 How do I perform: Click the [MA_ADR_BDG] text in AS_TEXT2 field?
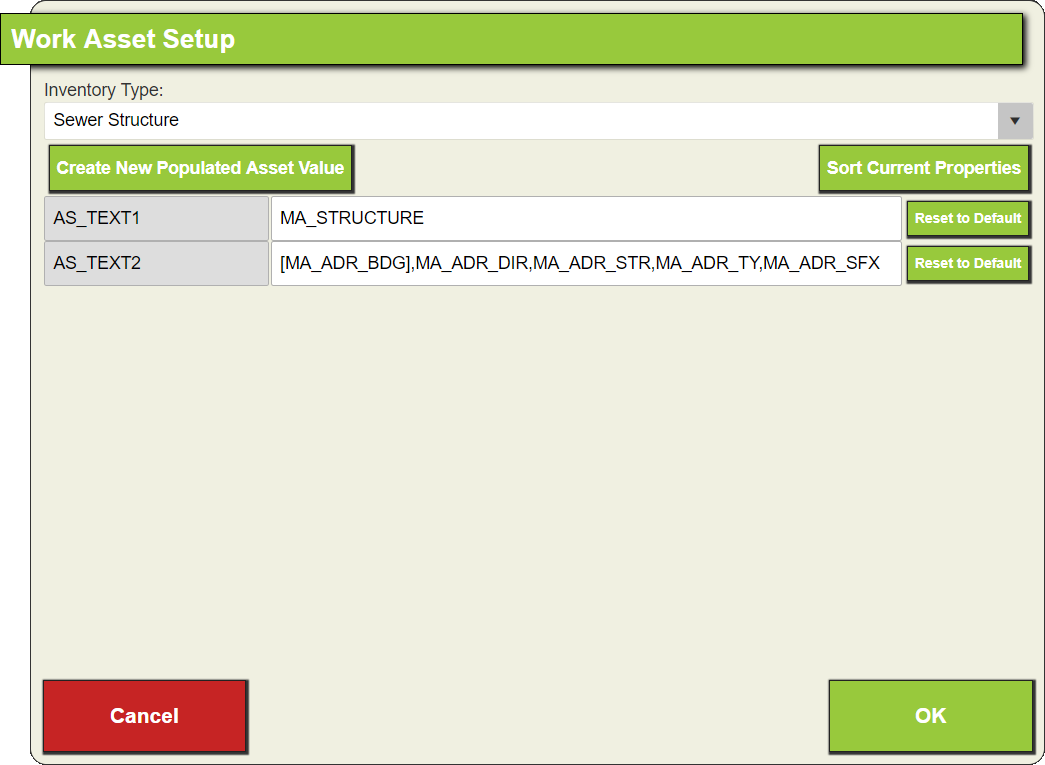345,263
